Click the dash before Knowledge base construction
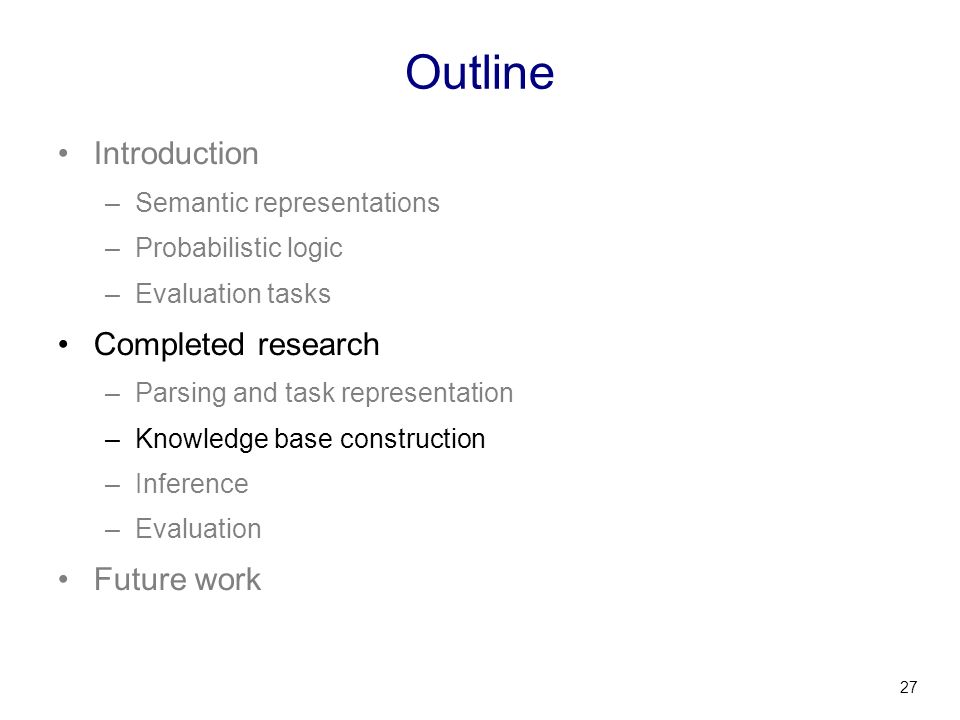The height and width of the screenshot is (720, 960). [x=112, y=440]
